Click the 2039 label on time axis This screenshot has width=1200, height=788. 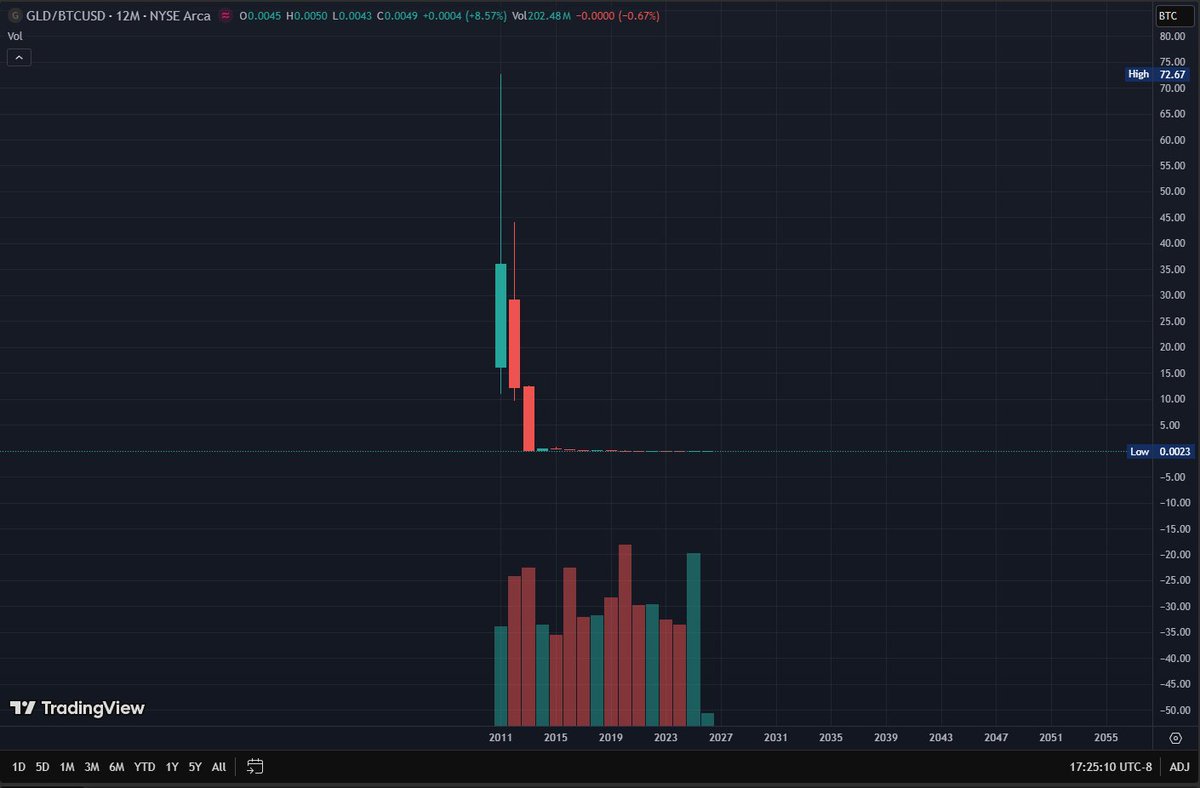pos(886,737)
